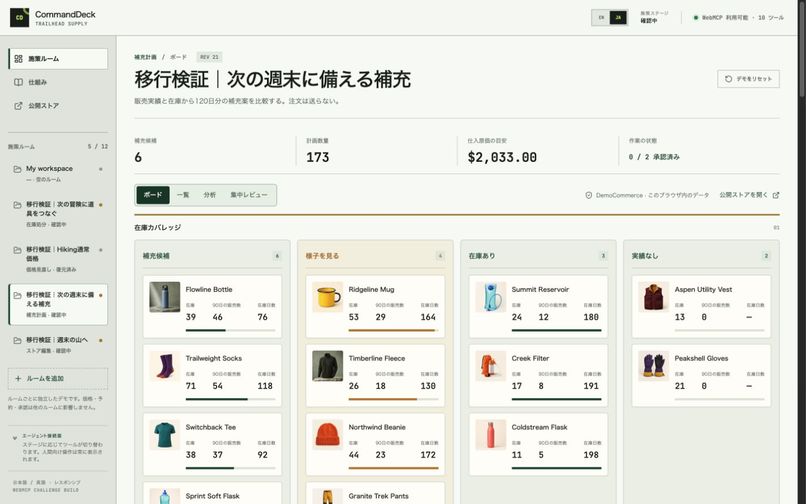Viewport: 806px width, 504px height.
Task: Click the Creek Filter card title
Action: pos(530,358)
